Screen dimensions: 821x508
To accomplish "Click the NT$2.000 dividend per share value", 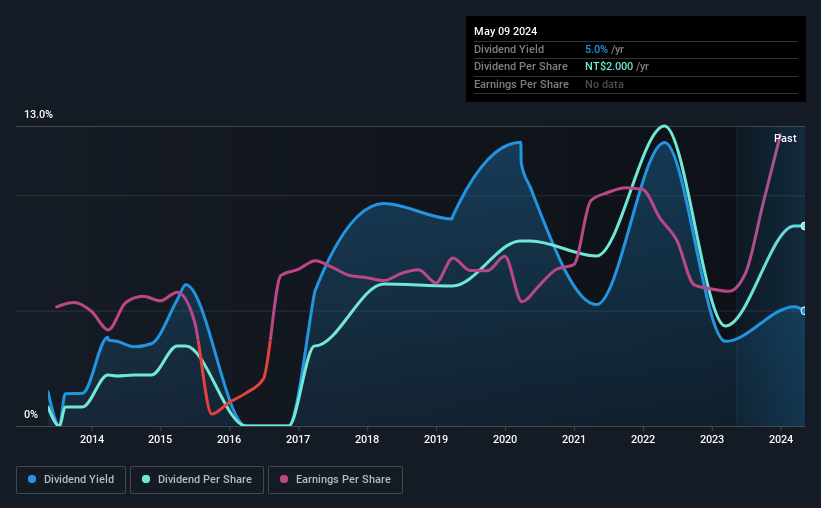I will point(609,67).
